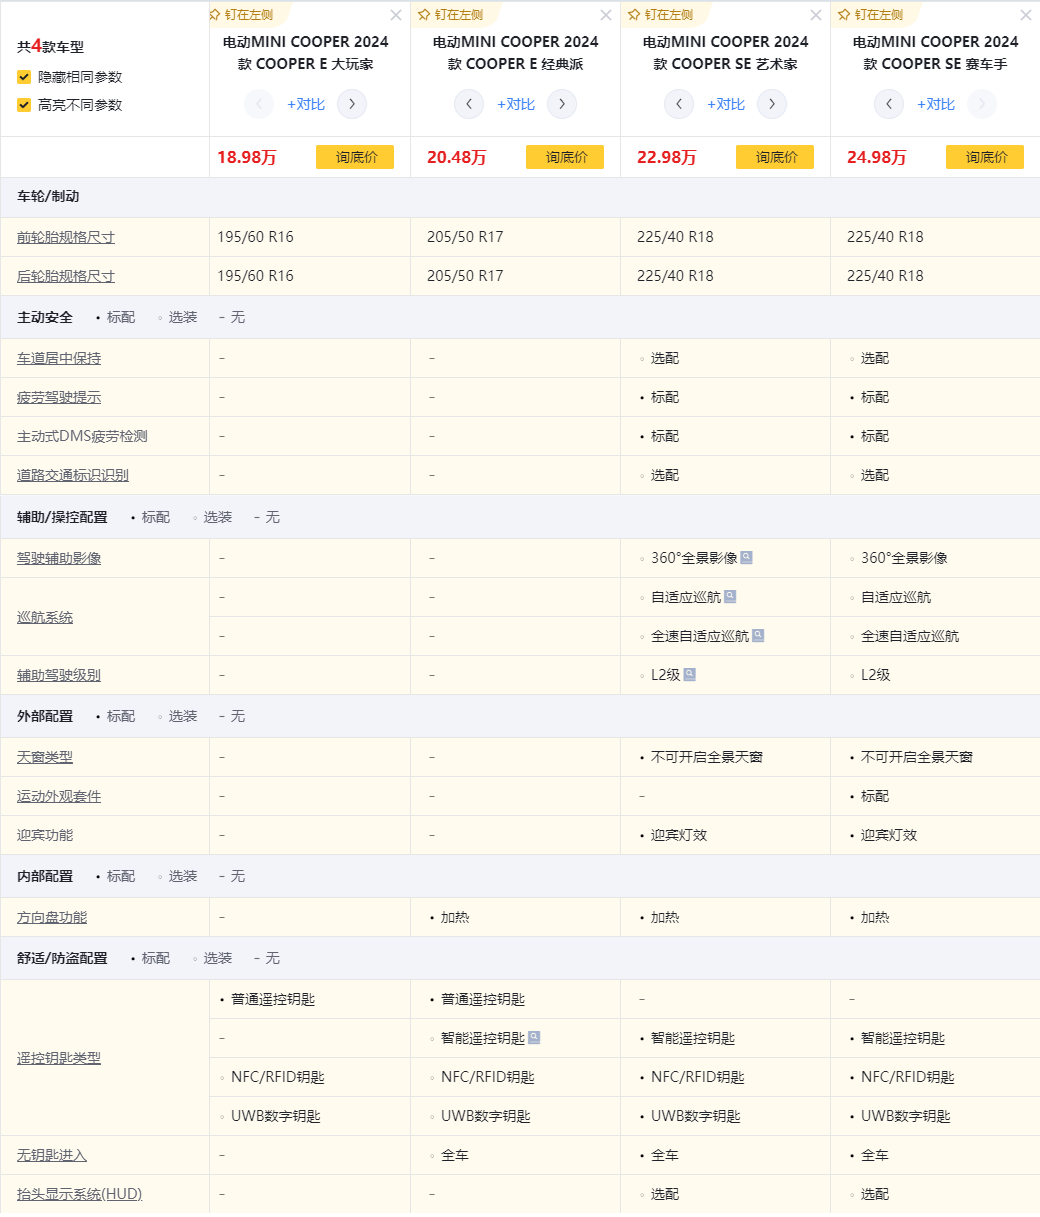Open 遥控钥匙类型 parameter explanation

point(59,1057)
